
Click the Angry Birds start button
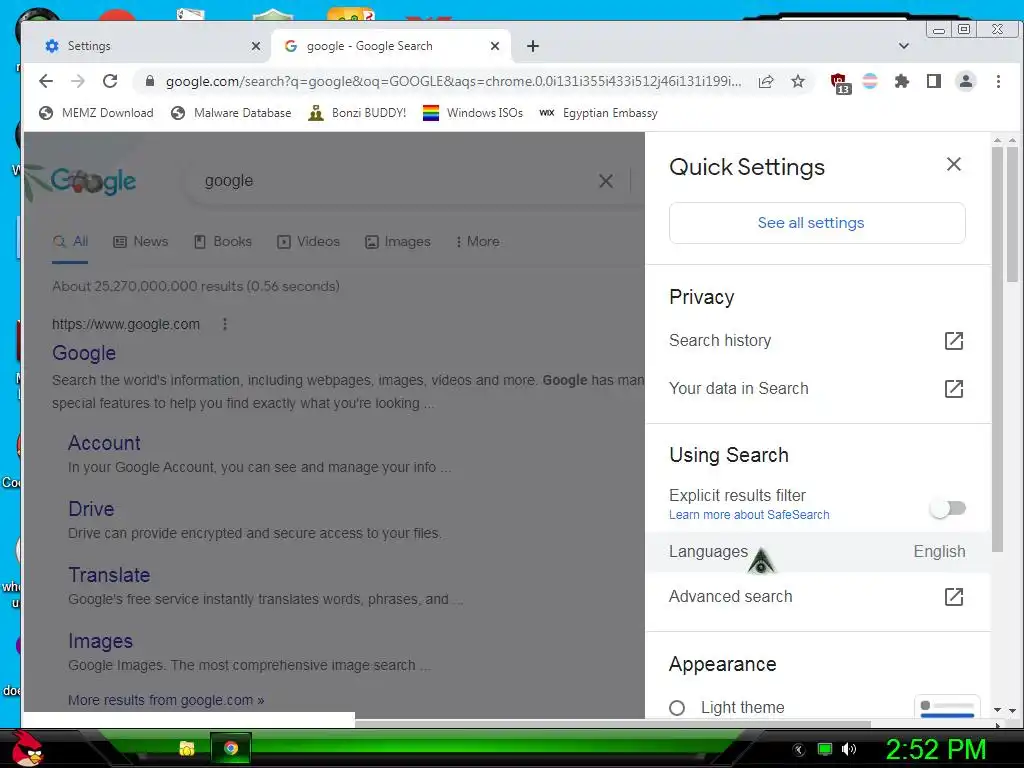pyautogui.click(x=27, y=748)
